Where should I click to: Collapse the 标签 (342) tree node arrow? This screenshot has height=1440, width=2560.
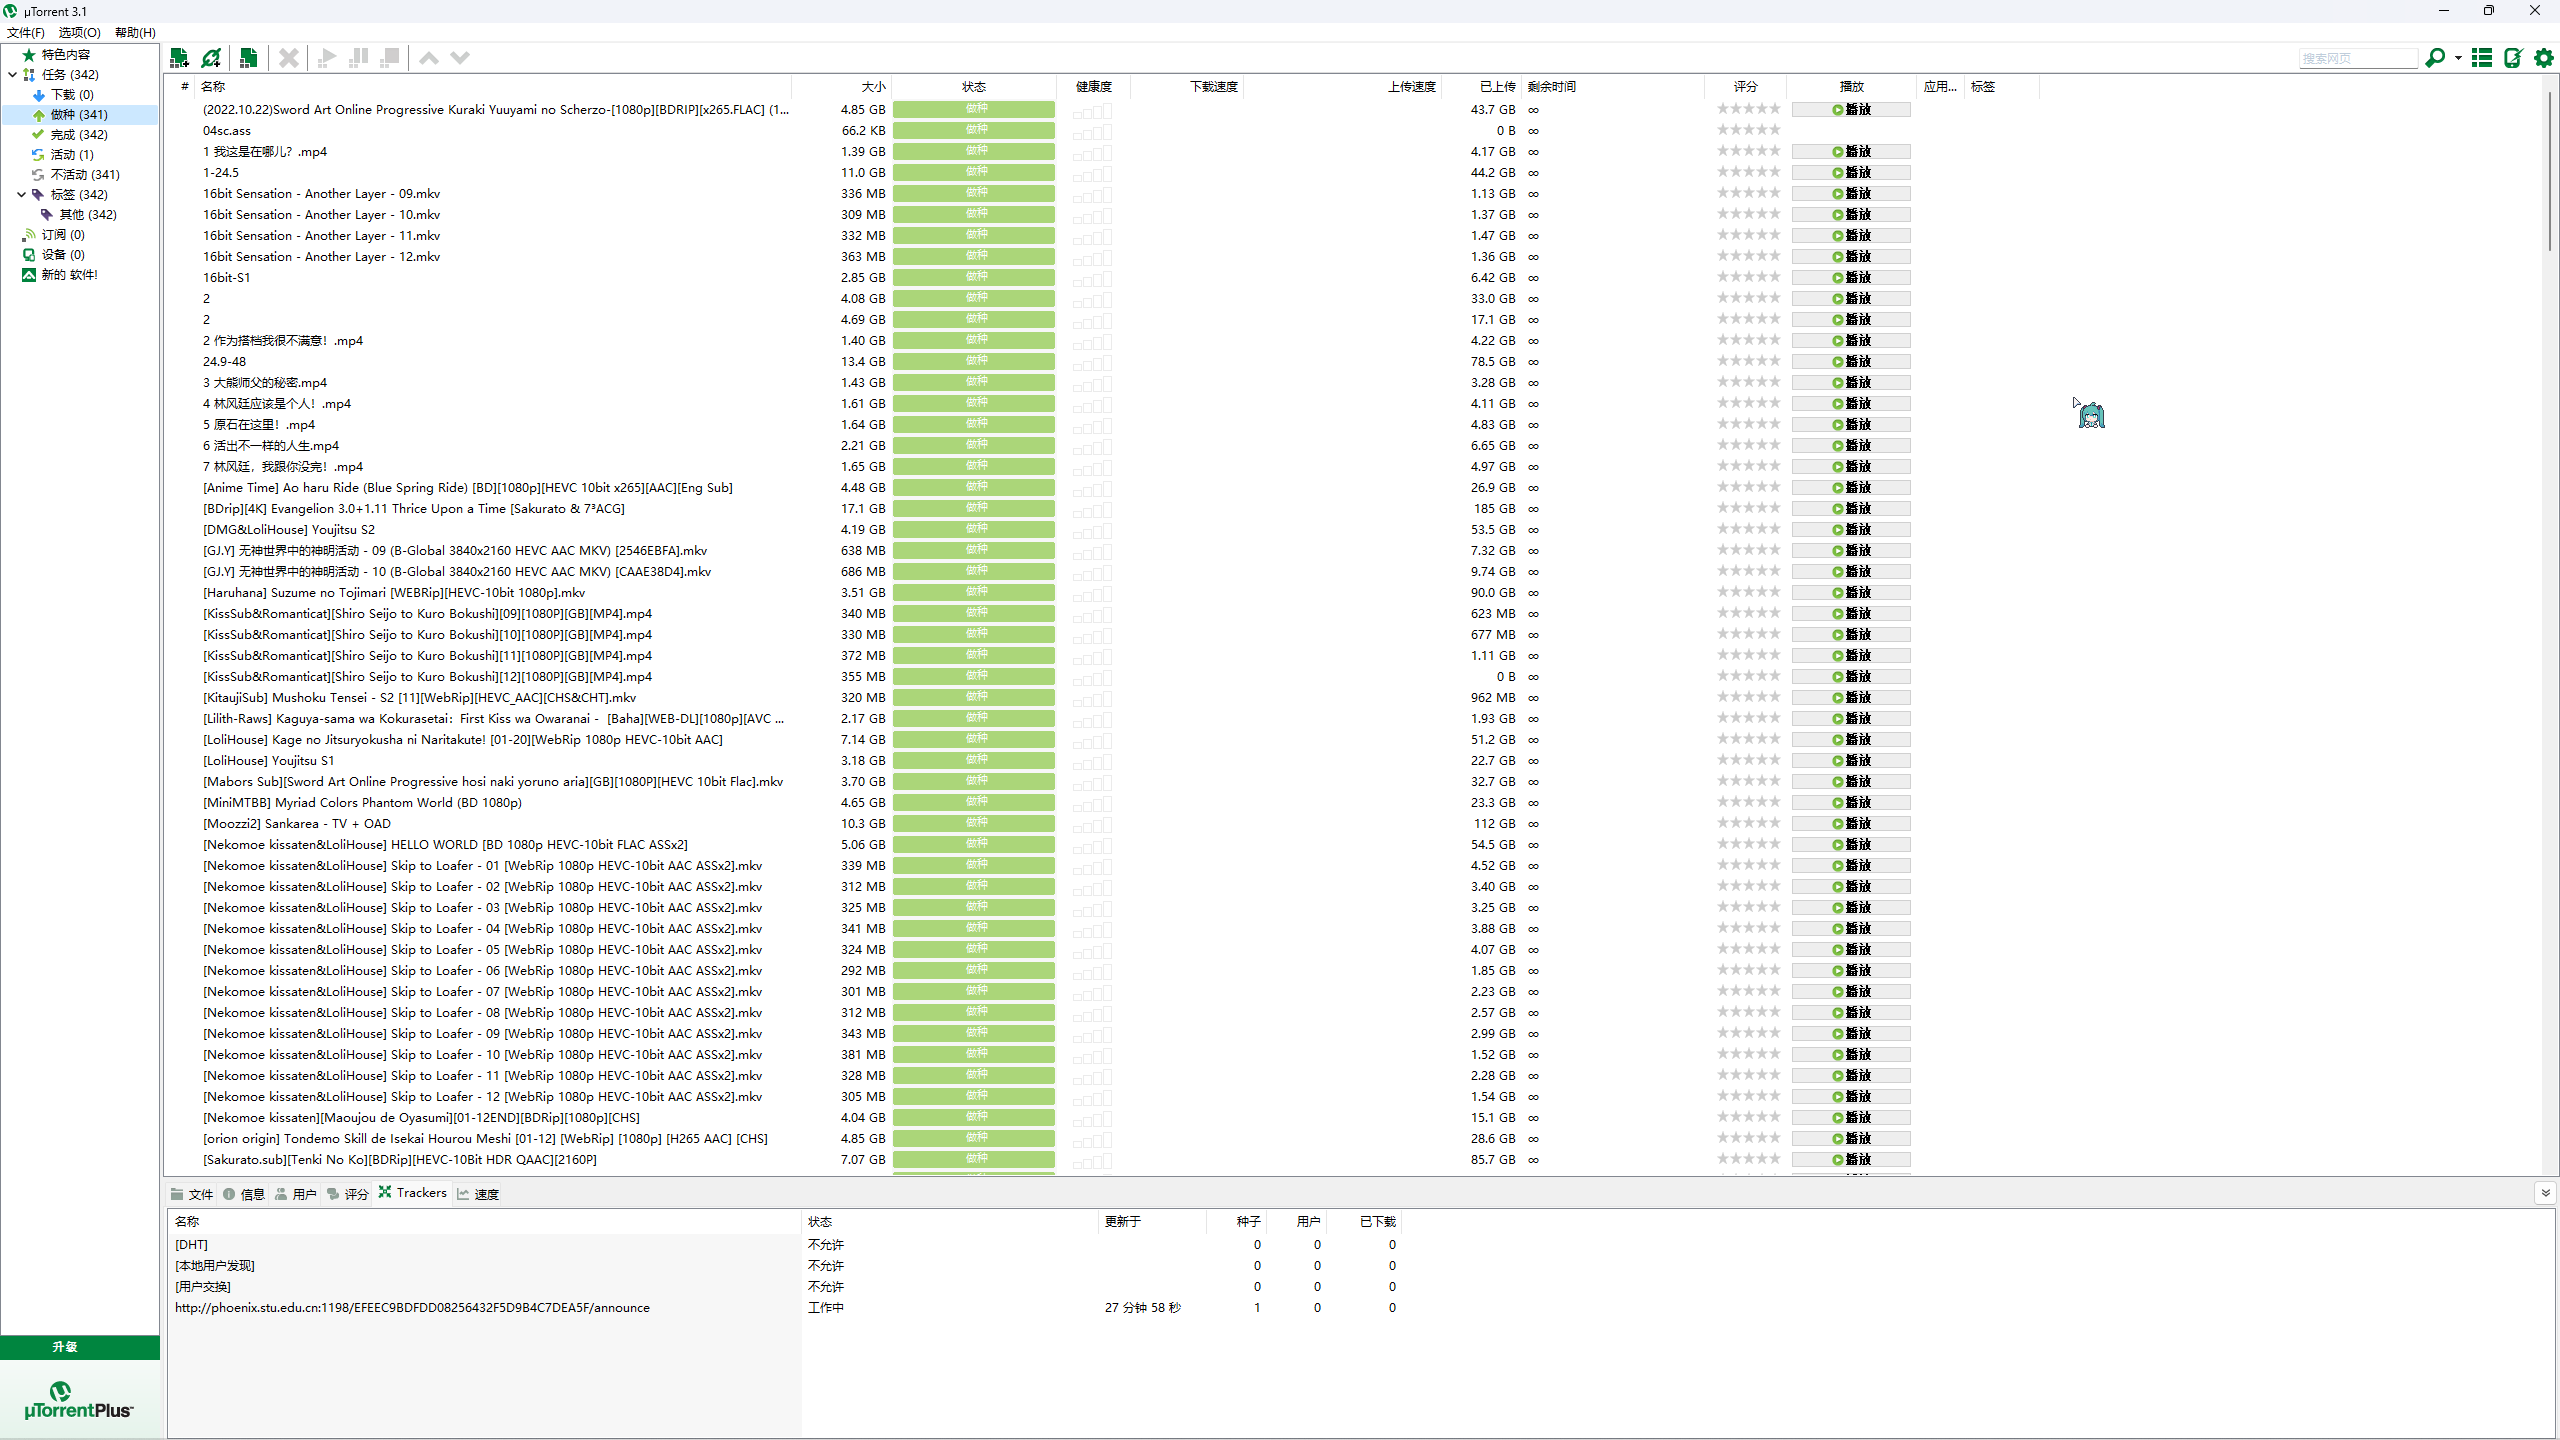pyautogui.click(x=21, y=195)
